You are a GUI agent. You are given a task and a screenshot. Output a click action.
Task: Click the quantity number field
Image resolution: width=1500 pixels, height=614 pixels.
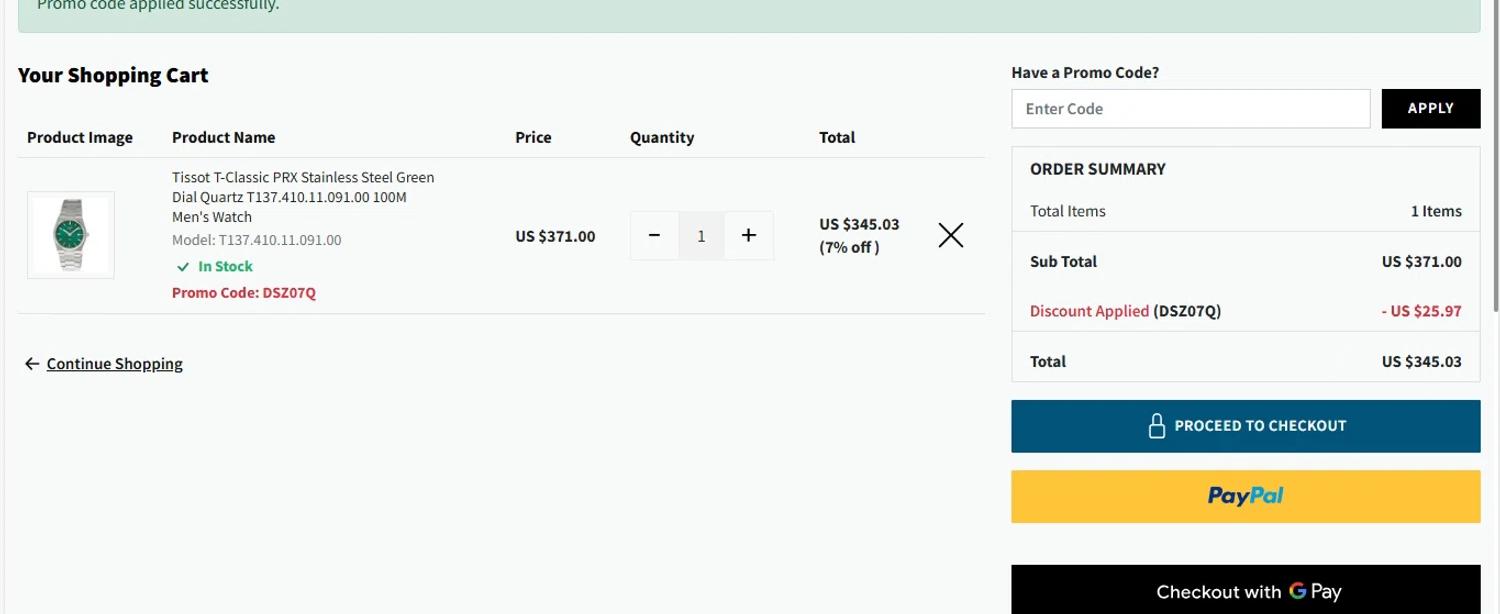tap(701, 236)
